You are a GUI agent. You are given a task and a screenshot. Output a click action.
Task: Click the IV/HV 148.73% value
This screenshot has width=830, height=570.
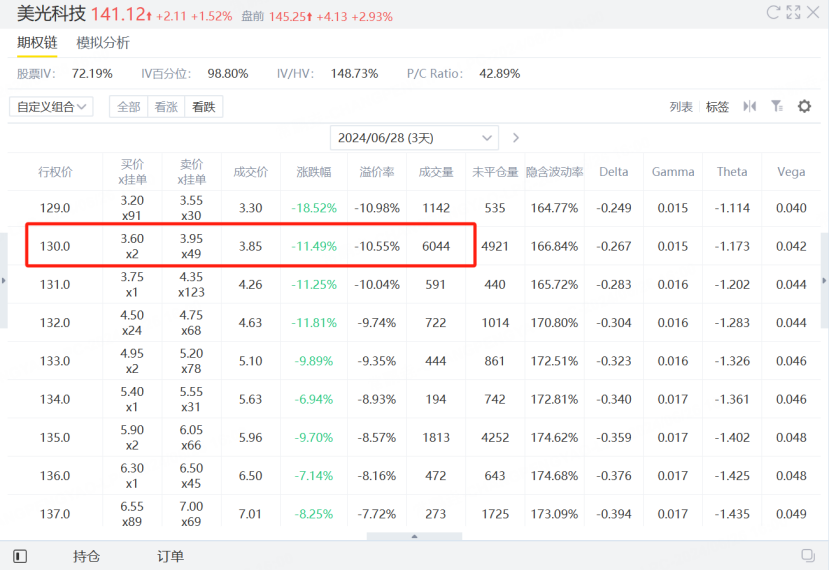click(x=354, y=74)
